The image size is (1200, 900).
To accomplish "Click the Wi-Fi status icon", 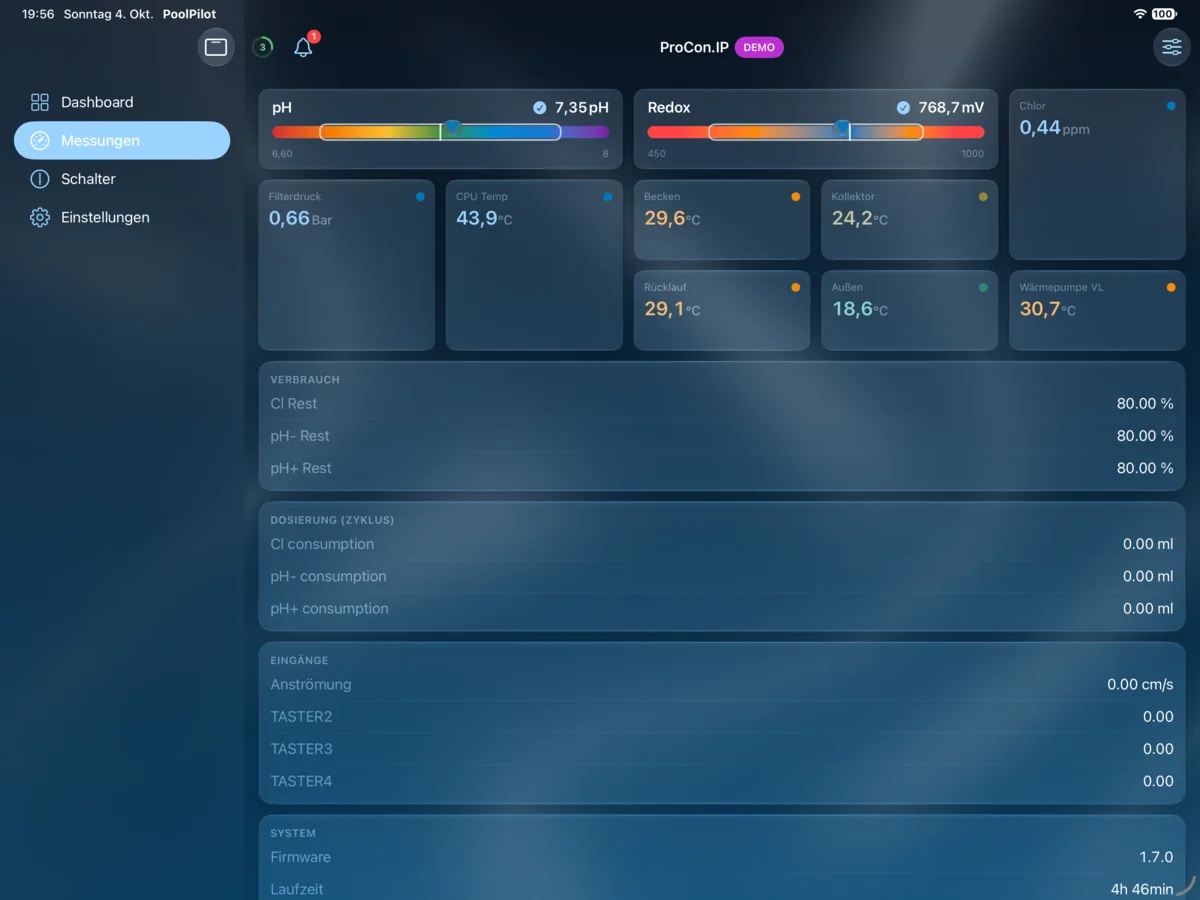I will (1140, 14).
